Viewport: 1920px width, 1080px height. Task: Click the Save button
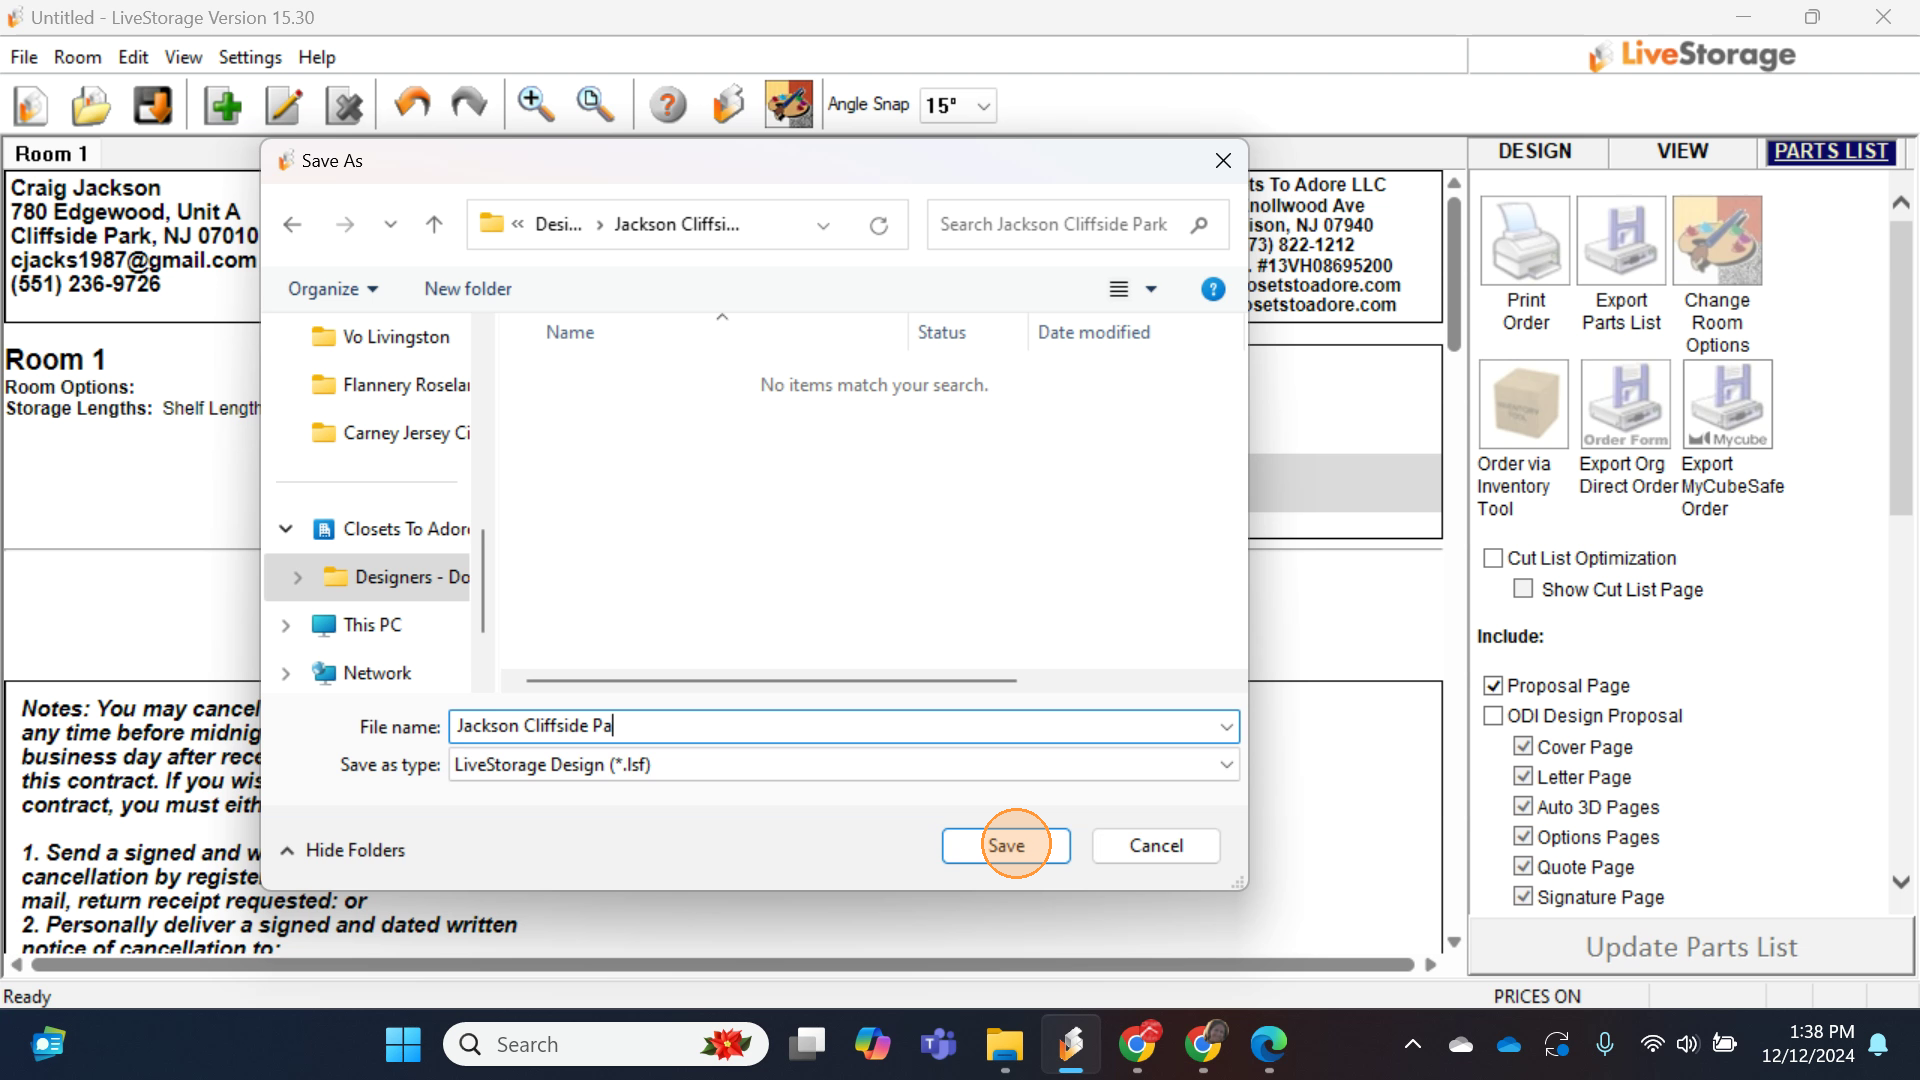[x=1005, y=846]
